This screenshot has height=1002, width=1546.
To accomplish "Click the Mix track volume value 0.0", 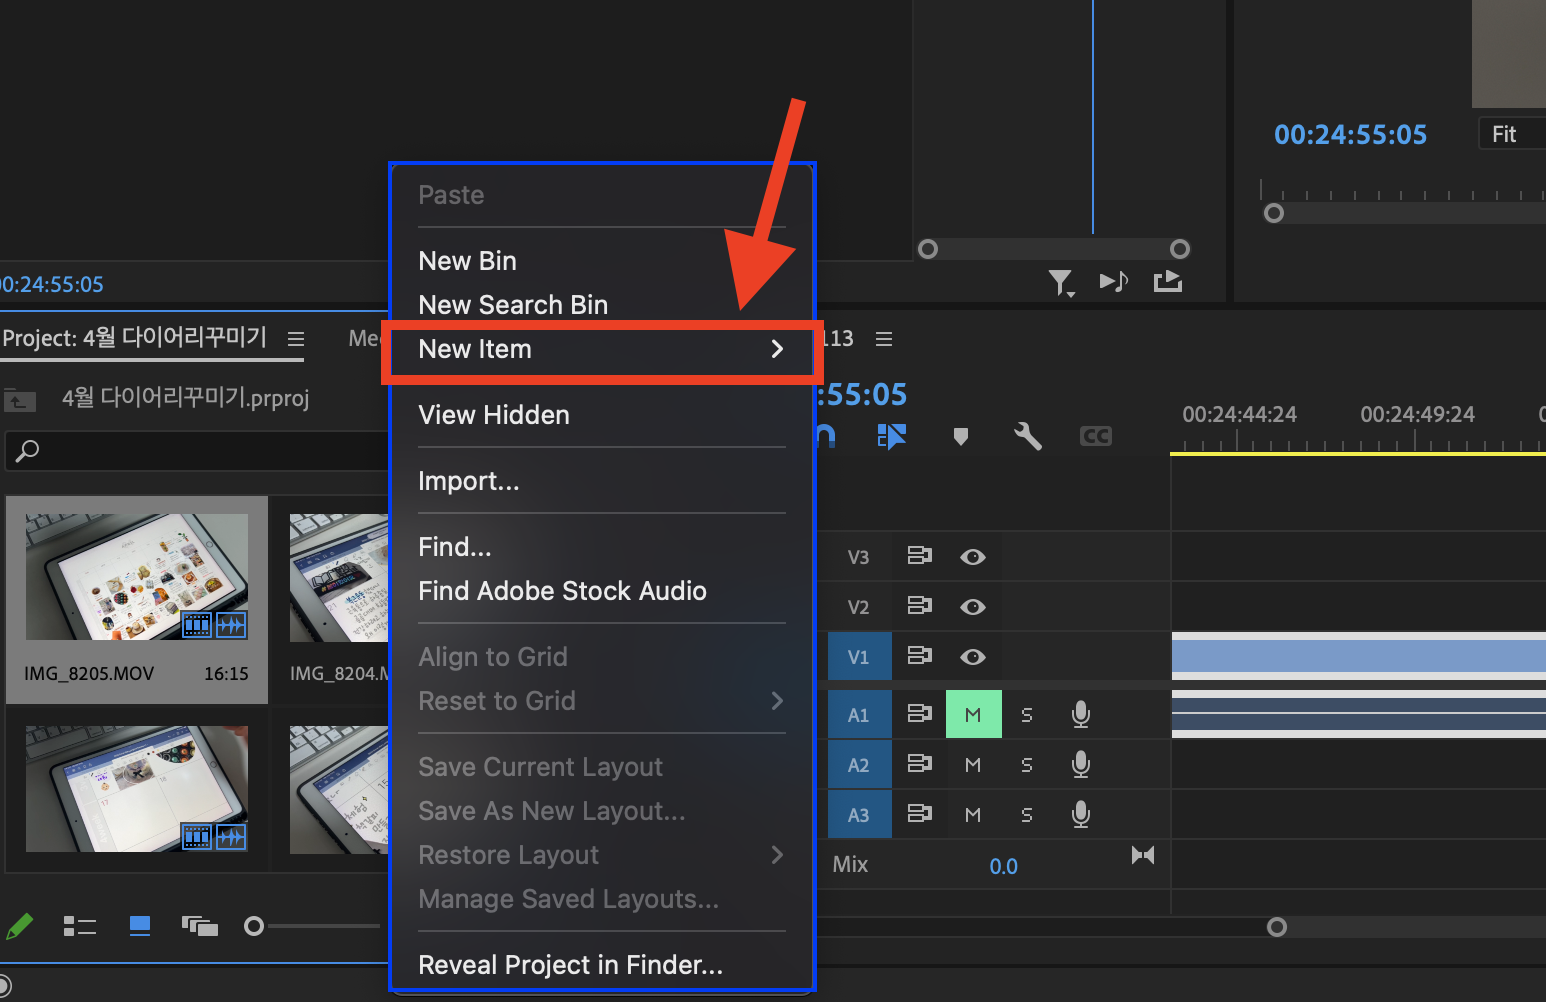I will (1004, 867).
